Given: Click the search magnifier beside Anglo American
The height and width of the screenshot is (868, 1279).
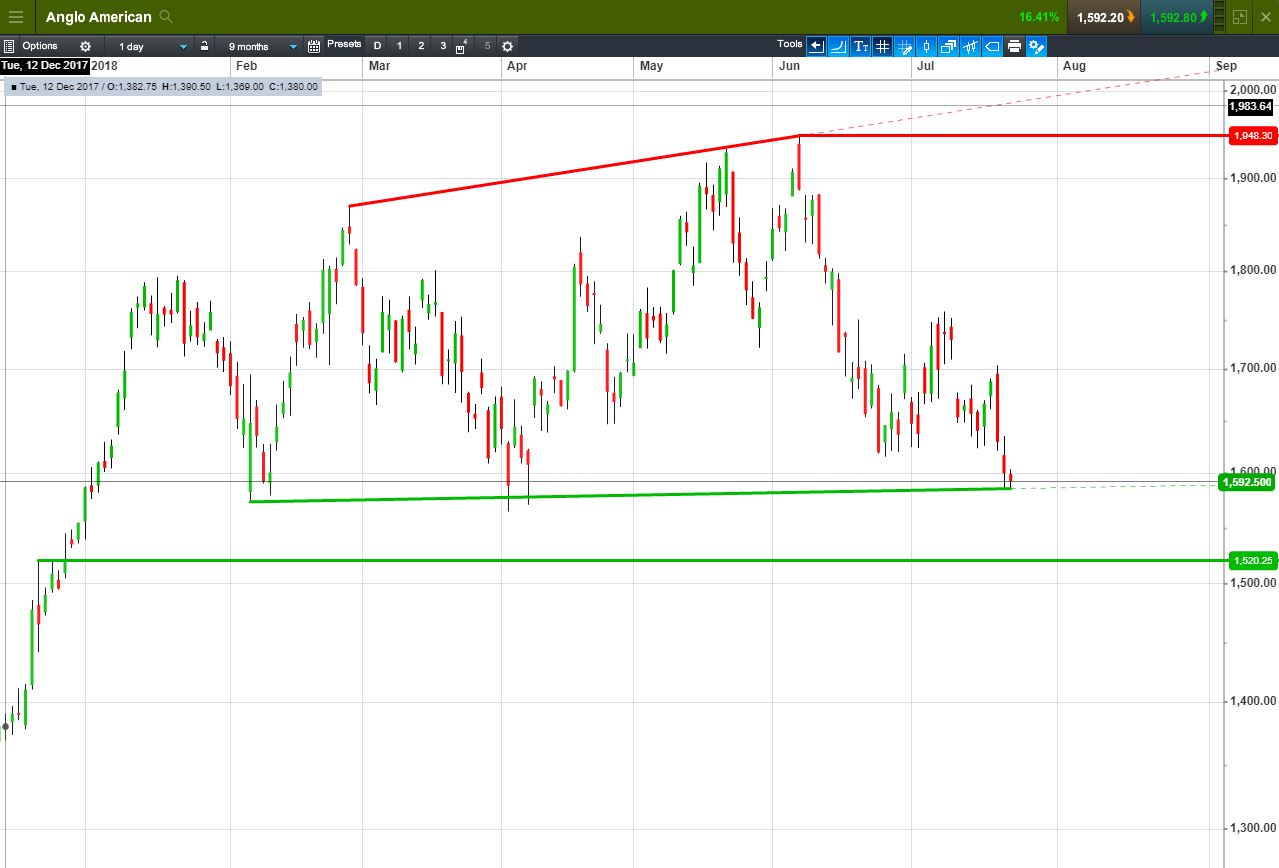Looking at the screenshot, I should (165, 17).
